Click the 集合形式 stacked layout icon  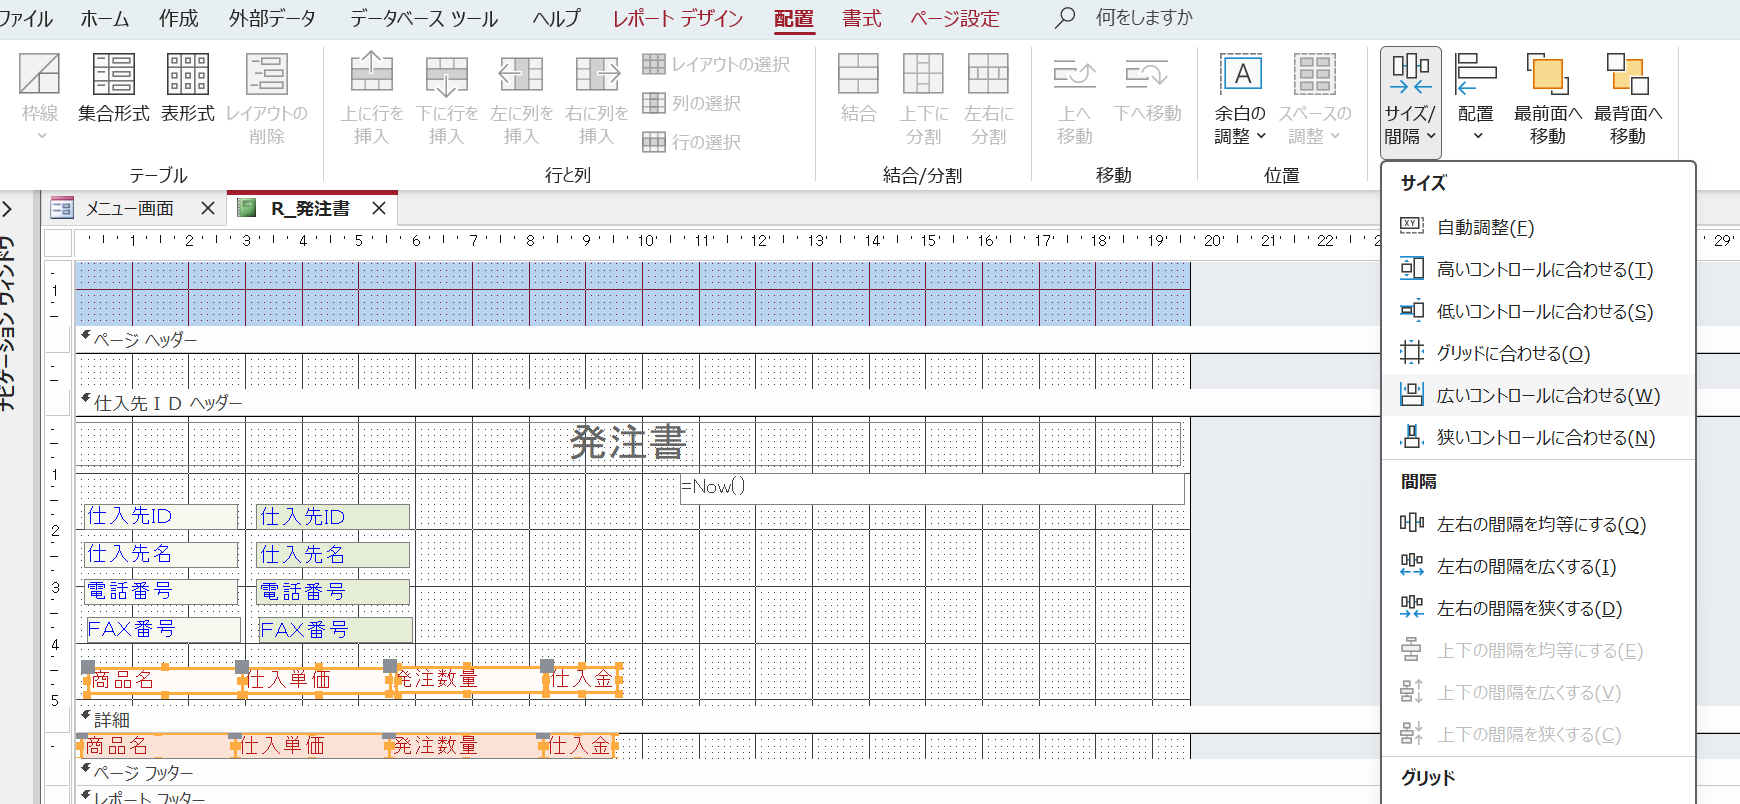pyautogui.click(x=114, y=74)
